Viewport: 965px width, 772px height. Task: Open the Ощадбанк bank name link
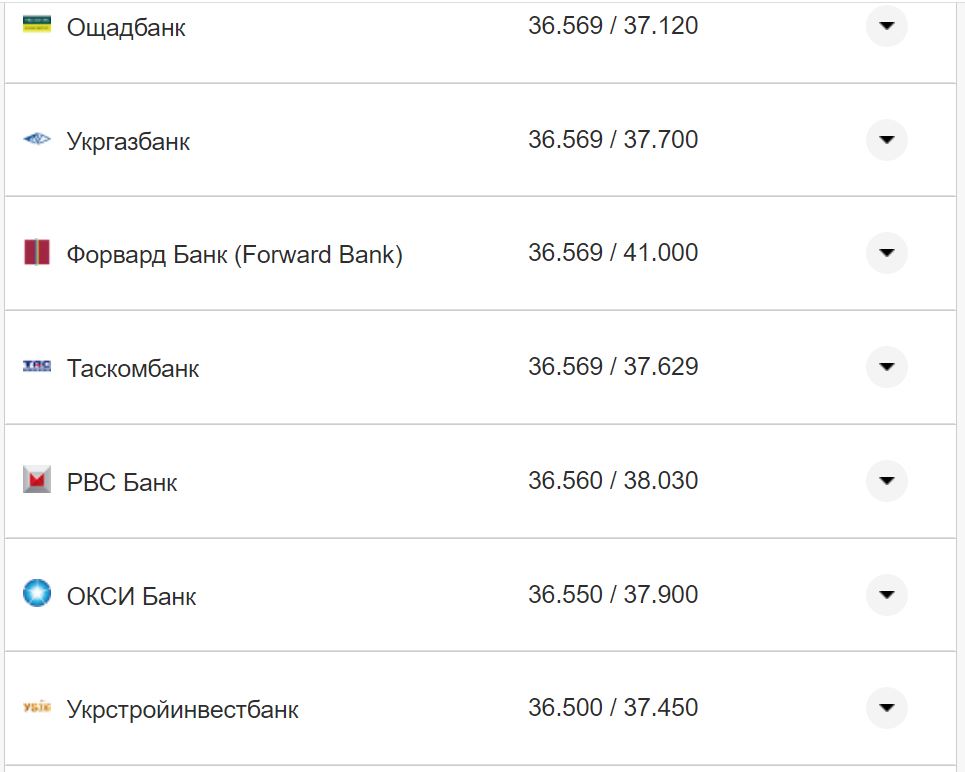tap(126, 28)
